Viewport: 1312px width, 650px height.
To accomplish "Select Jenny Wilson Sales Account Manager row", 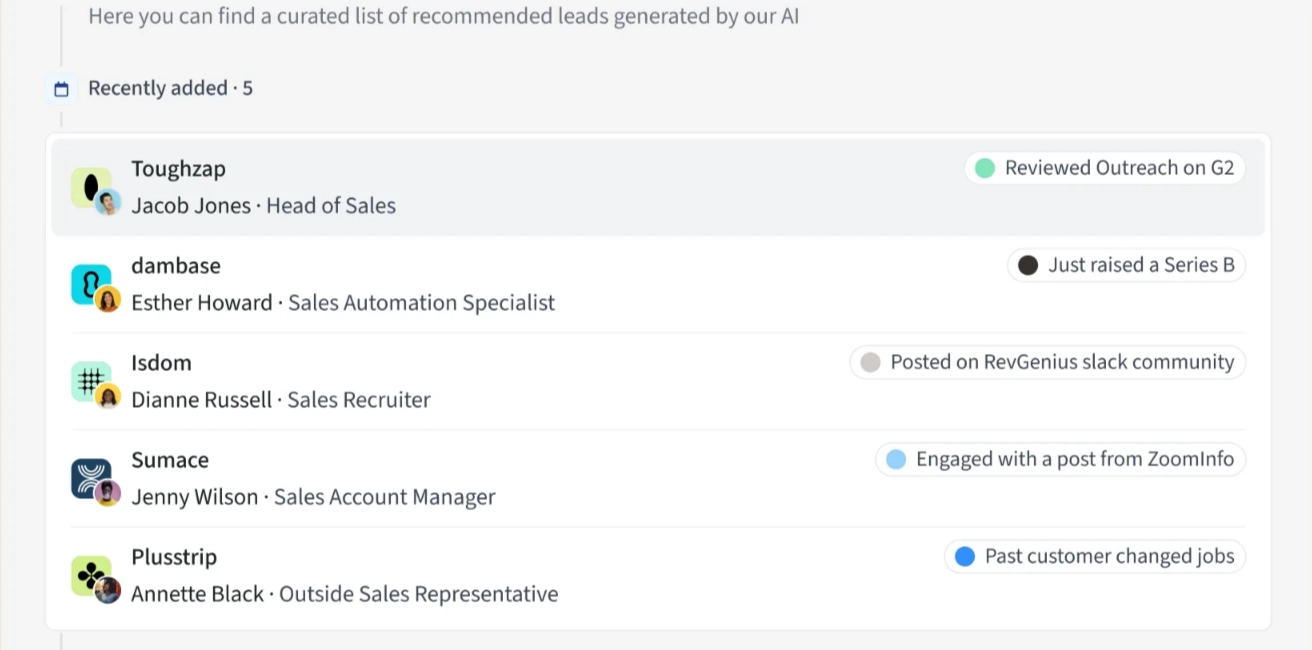I will point(313,497).
